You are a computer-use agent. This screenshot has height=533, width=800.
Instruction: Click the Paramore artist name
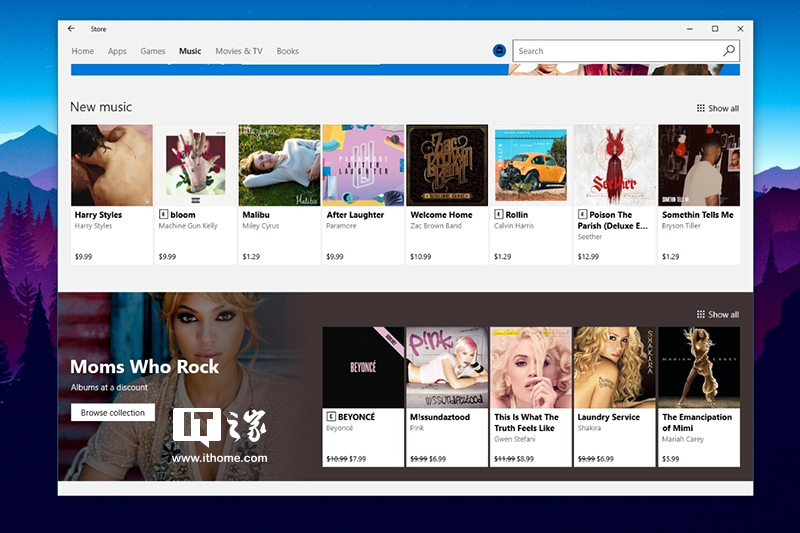coord(341,226)
